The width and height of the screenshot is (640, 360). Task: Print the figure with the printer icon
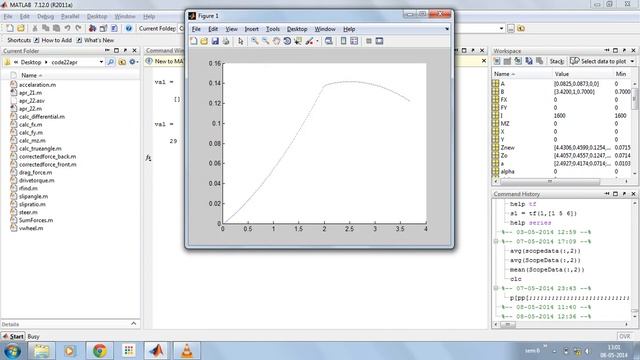tap(226, 41)
